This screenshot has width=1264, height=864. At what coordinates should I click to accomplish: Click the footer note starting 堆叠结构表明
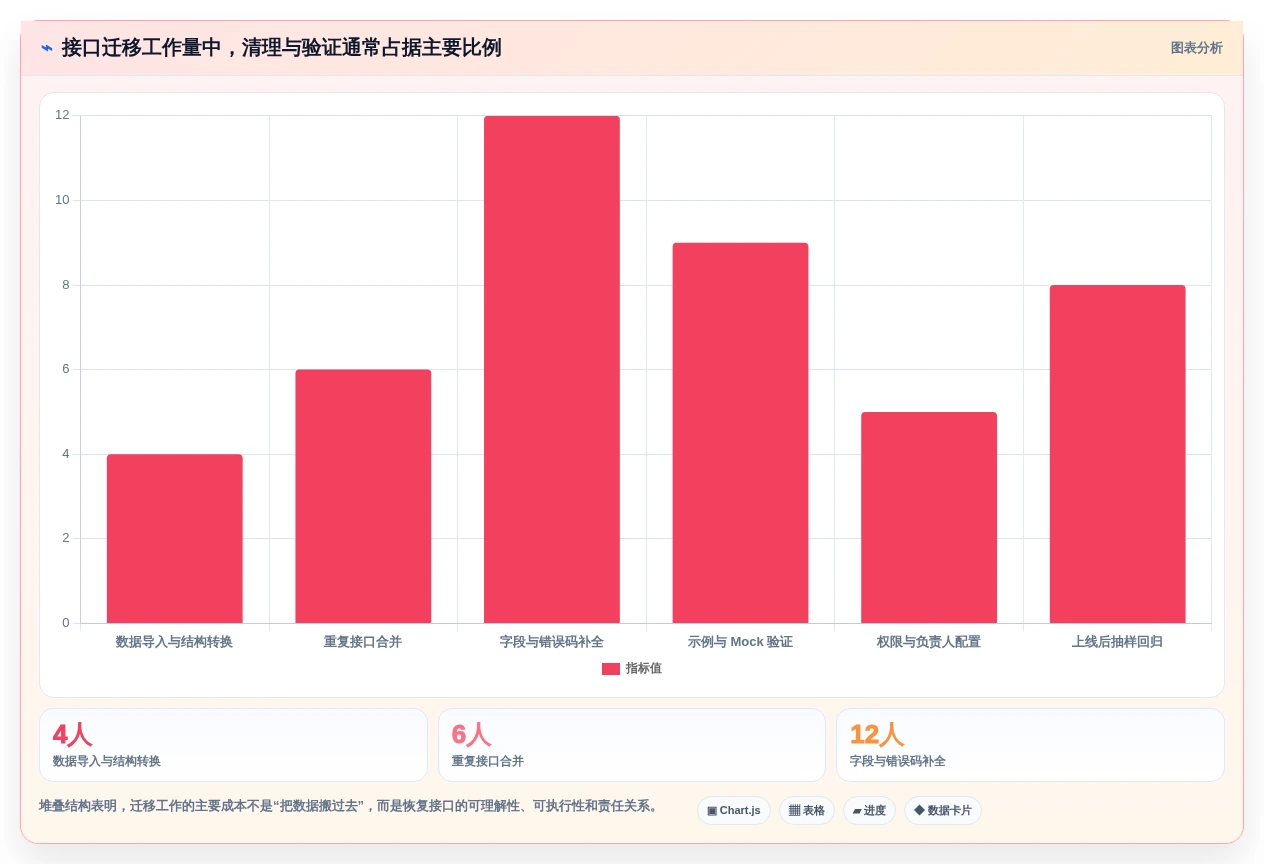click(350, 806)
